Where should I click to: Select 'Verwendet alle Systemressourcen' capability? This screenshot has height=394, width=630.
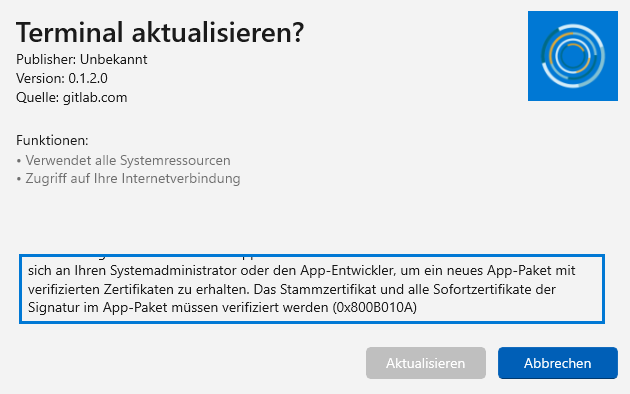(128, 160)
